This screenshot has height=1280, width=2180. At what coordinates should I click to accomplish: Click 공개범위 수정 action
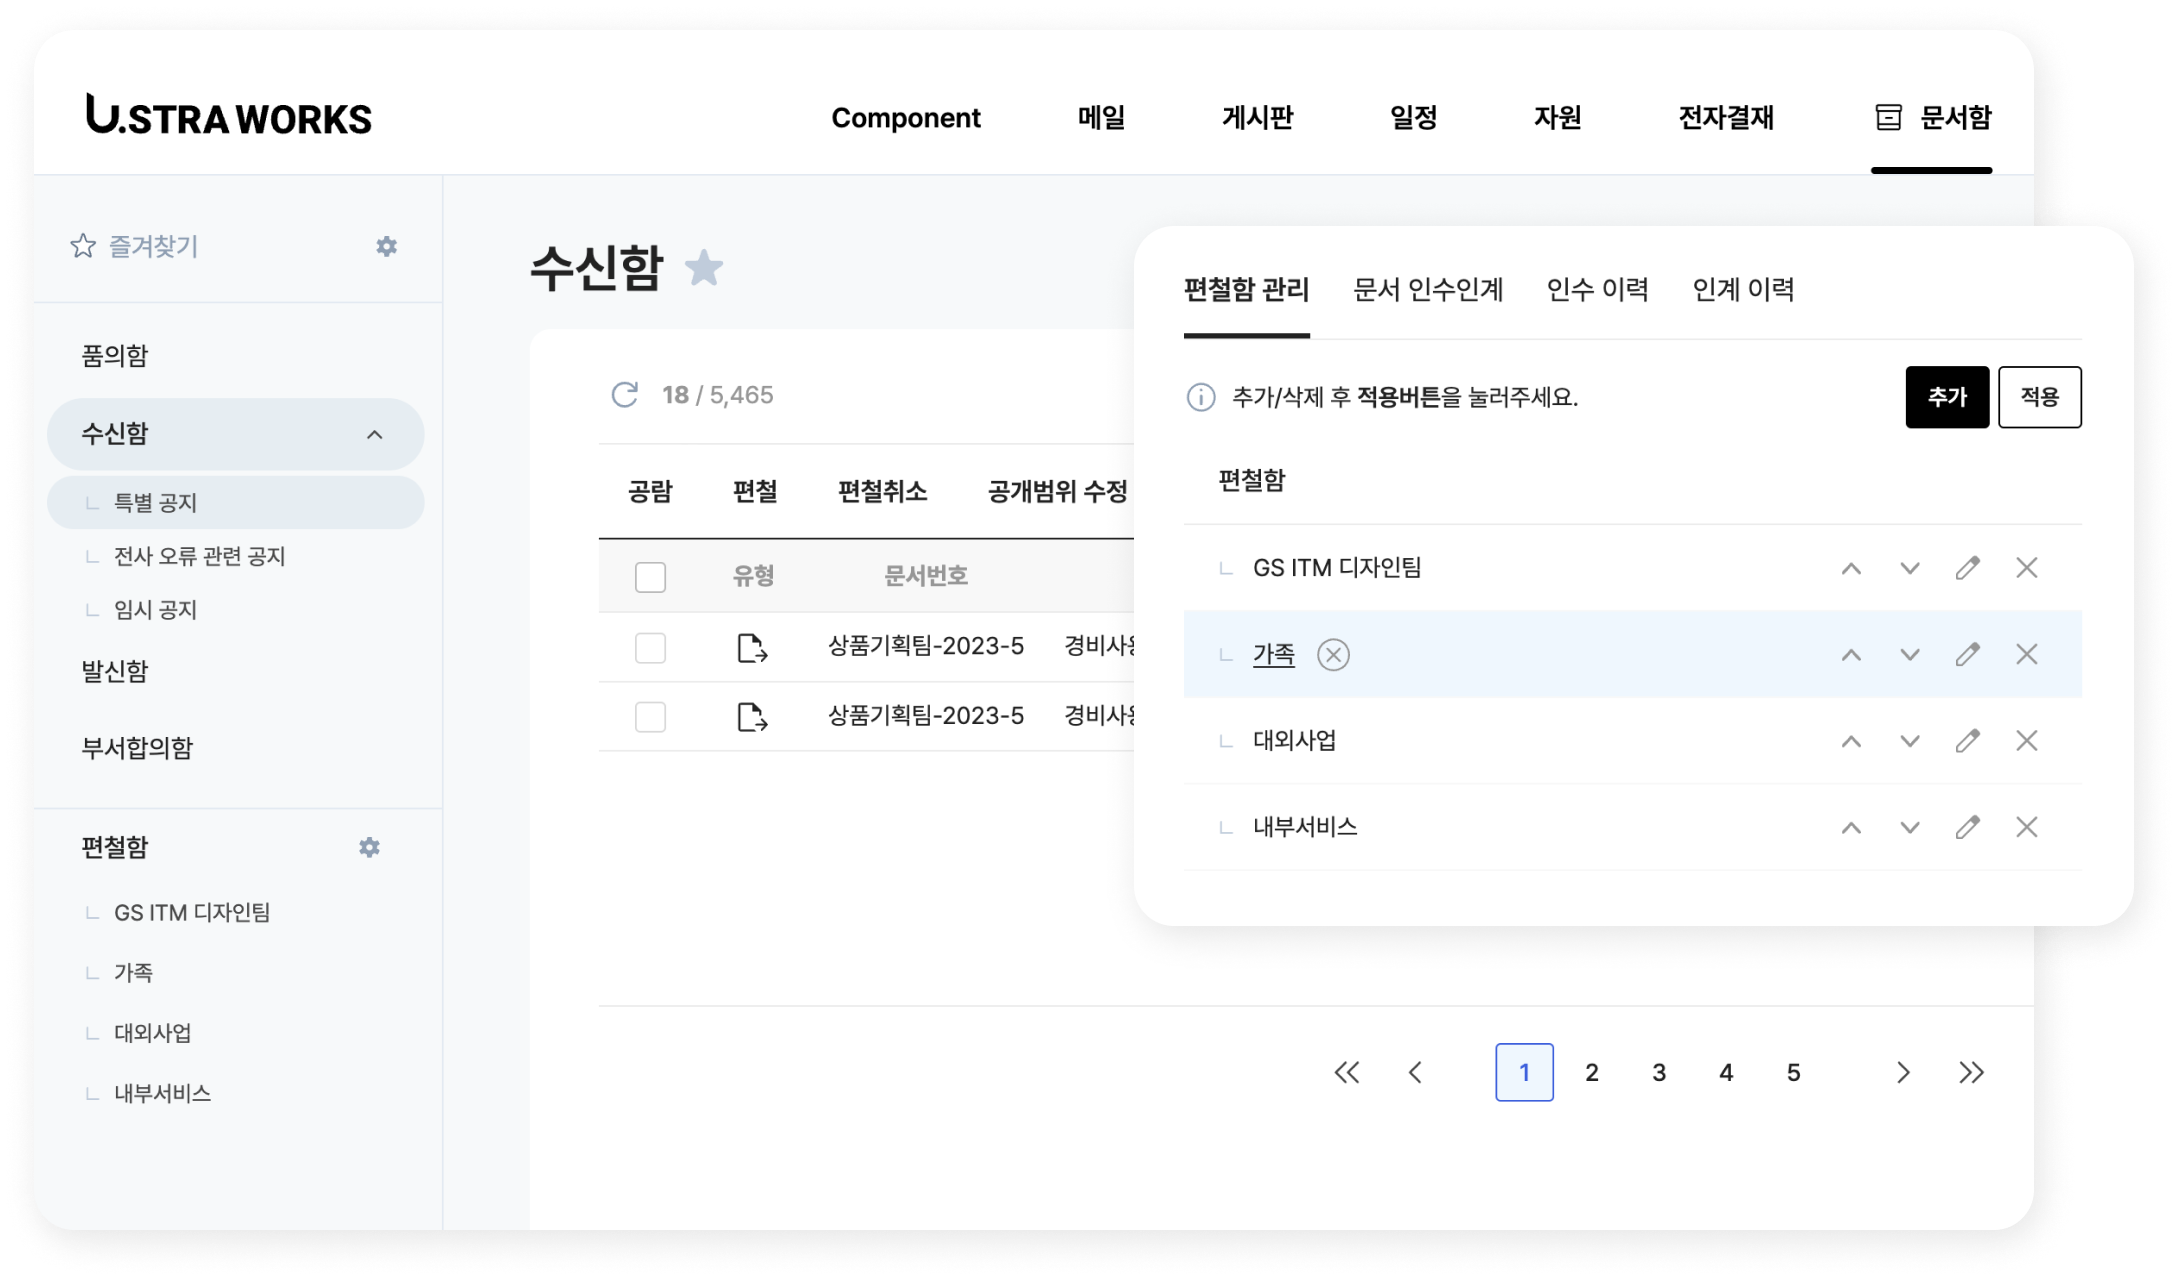click(1057, 491)
